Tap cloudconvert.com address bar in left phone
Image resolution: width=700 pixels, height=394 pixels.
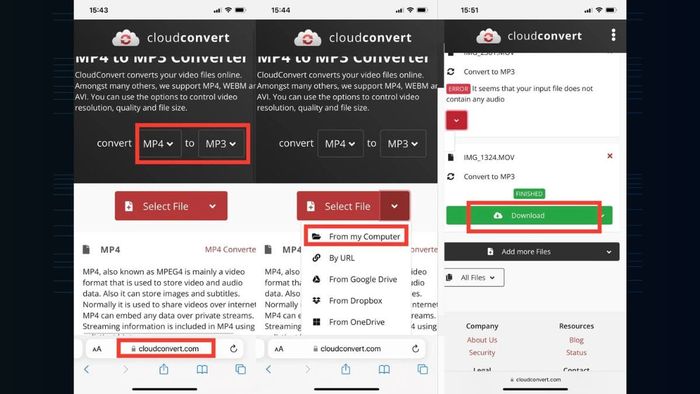click(x=166, y=348)
